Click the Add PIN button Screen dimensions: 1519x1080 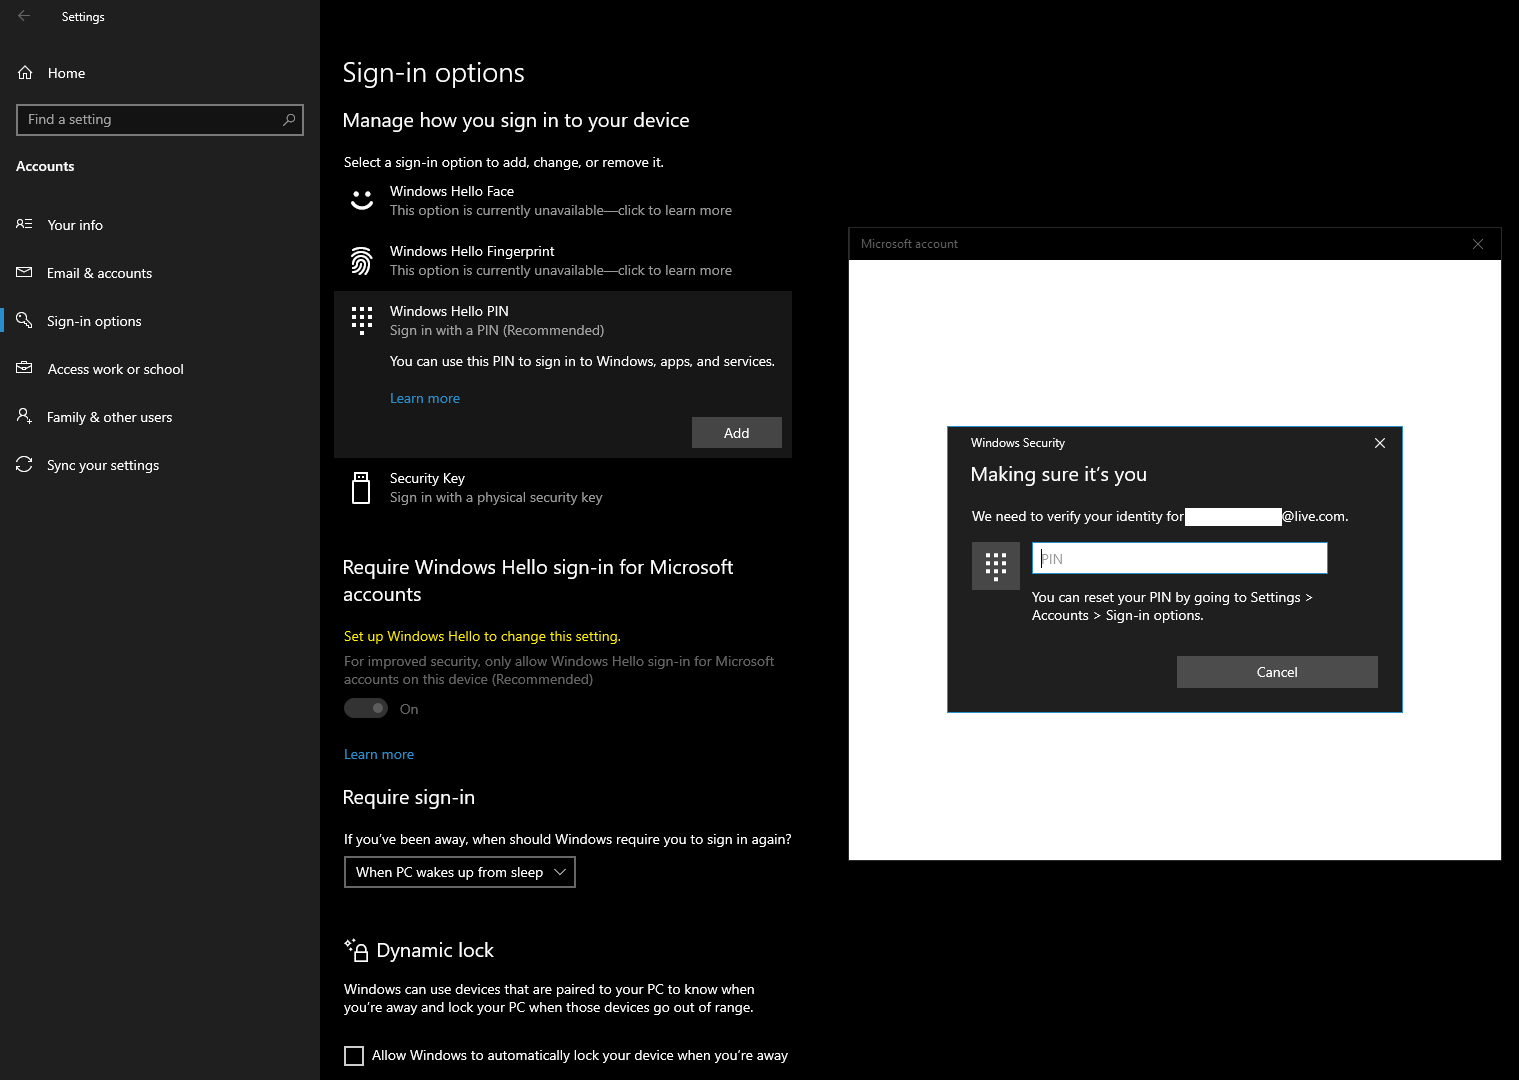737,433
